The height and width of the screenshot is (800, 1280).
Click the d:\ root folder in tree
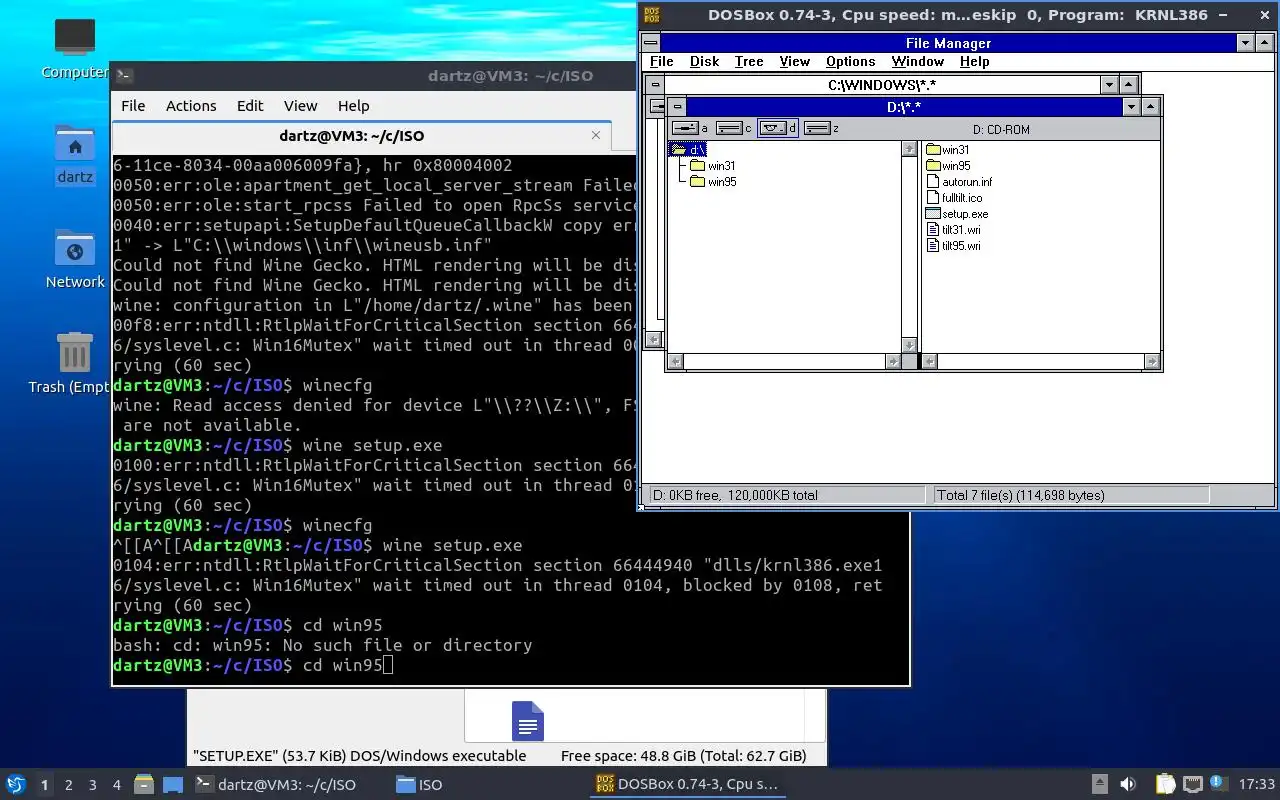tap(687, 150)
